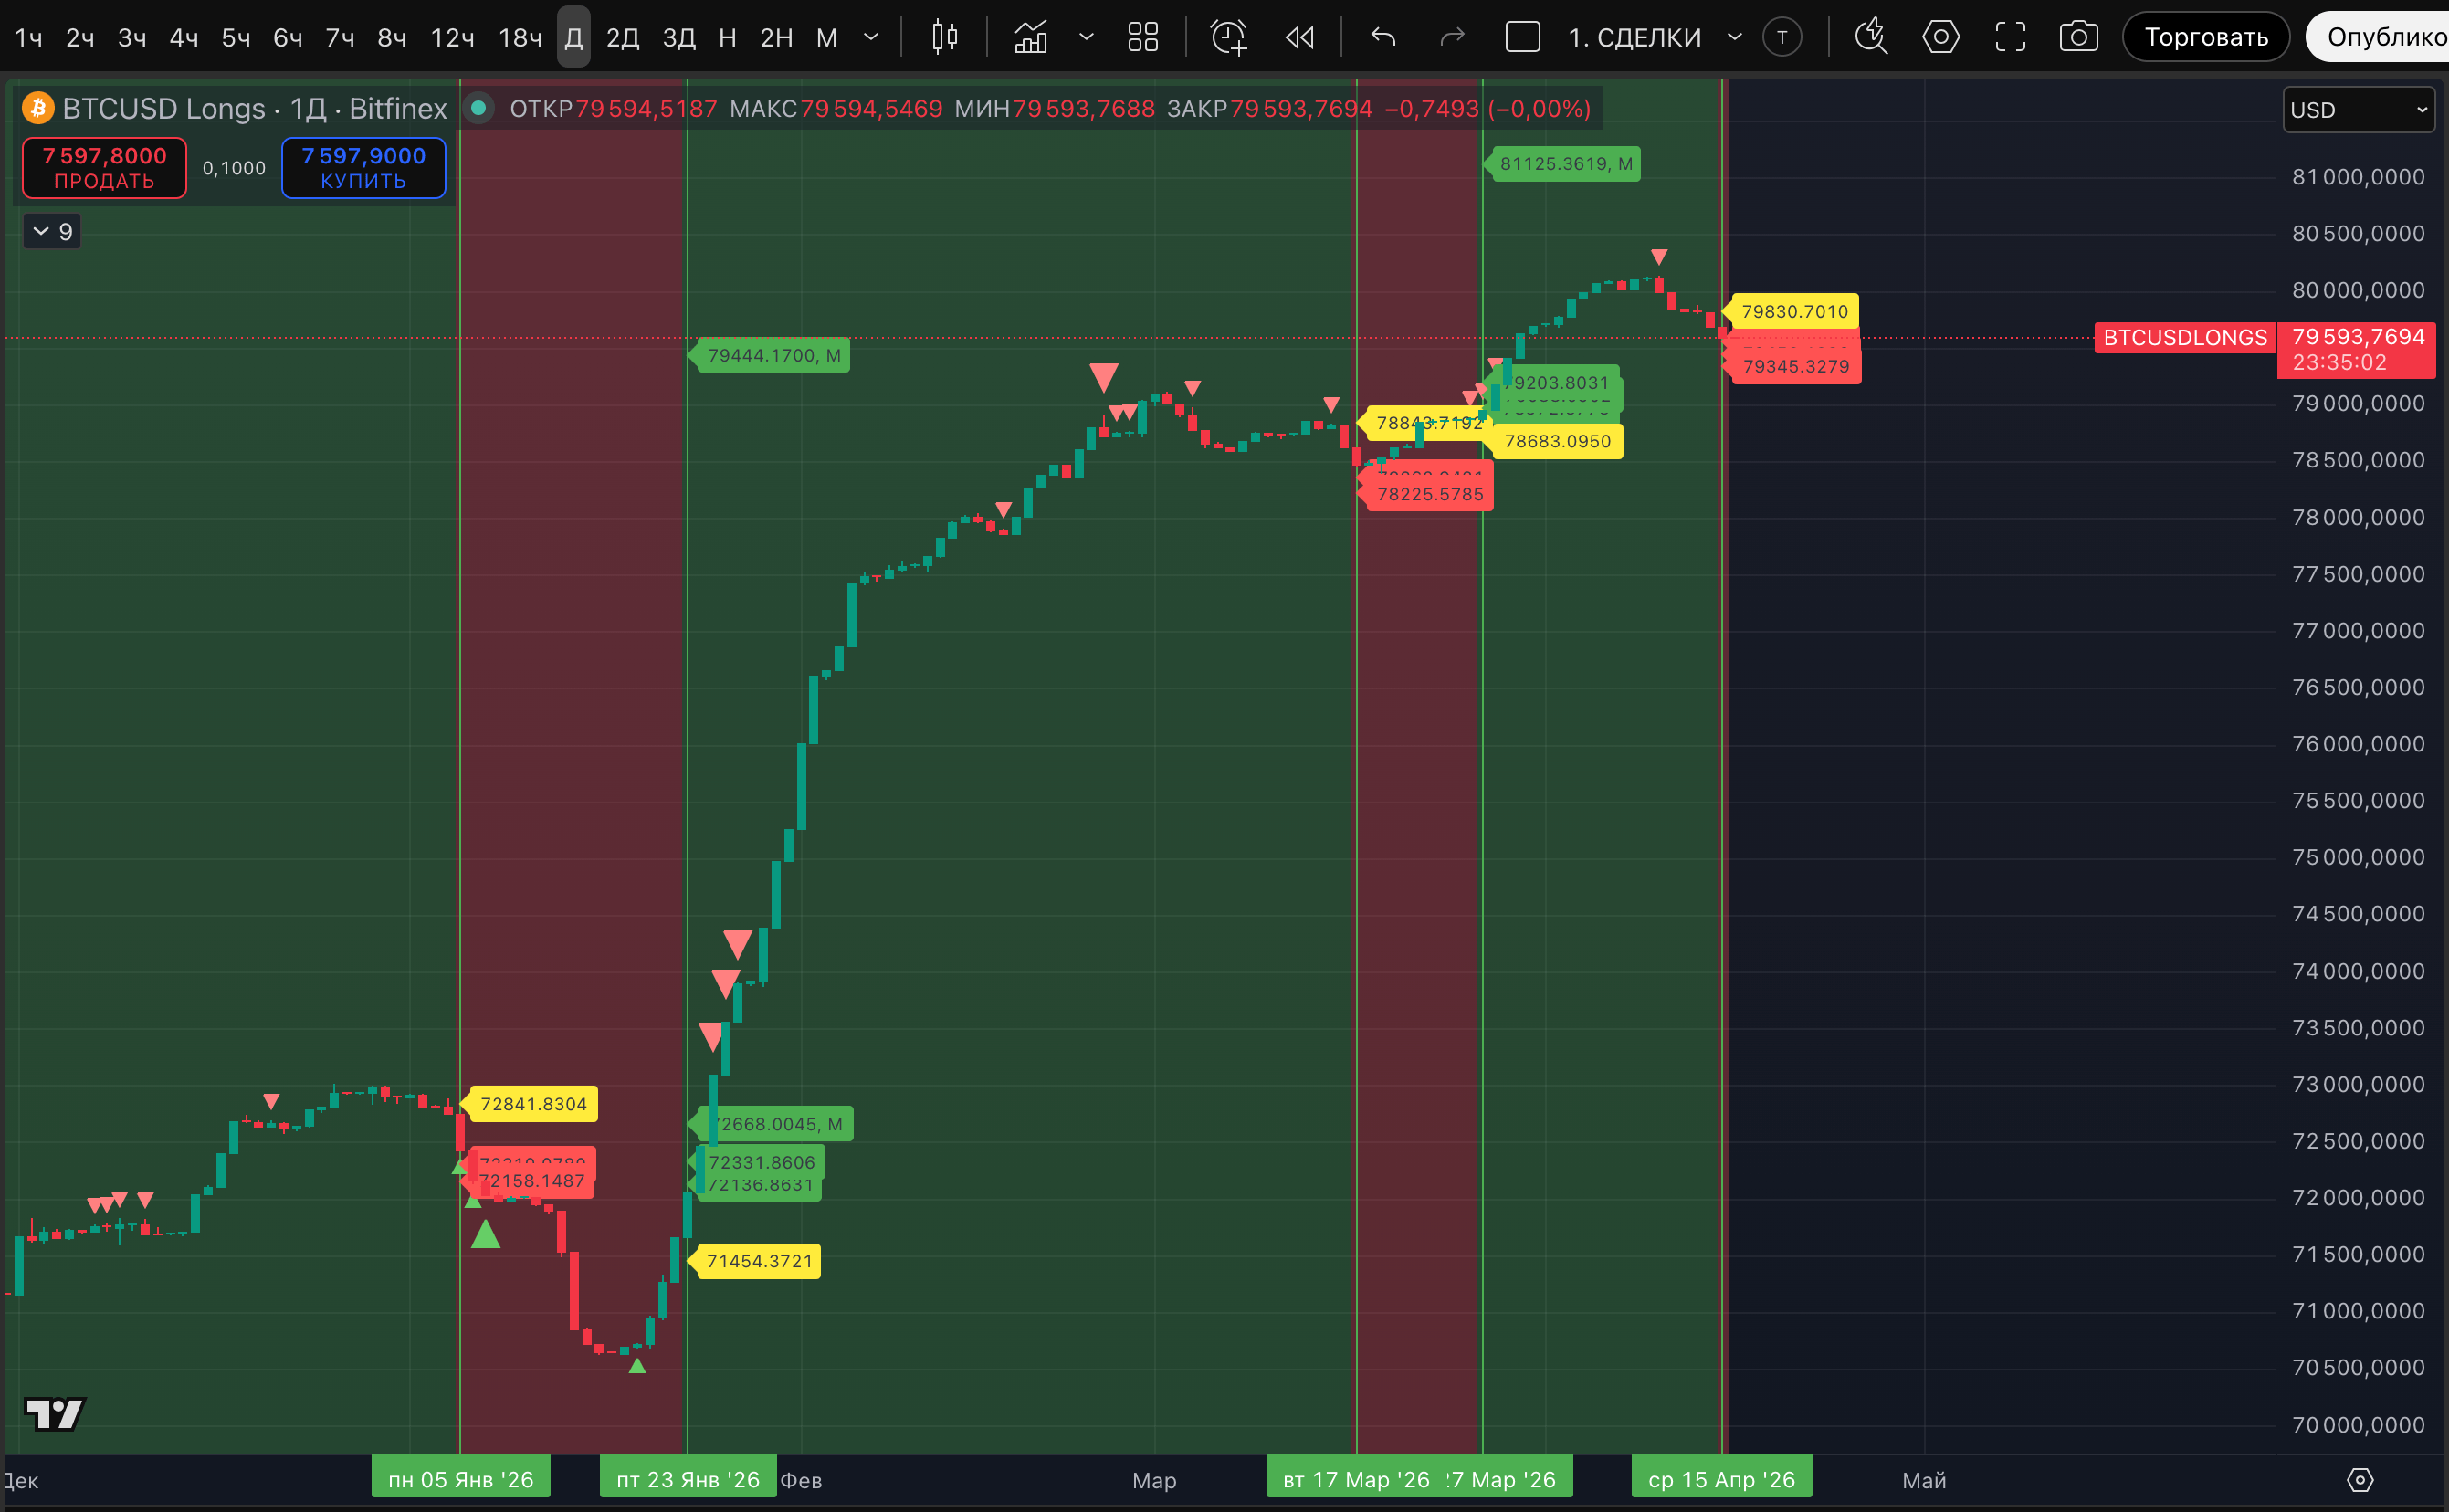
Task: Enter fullscreen chart mode
Action: (x=2010, y=38)
